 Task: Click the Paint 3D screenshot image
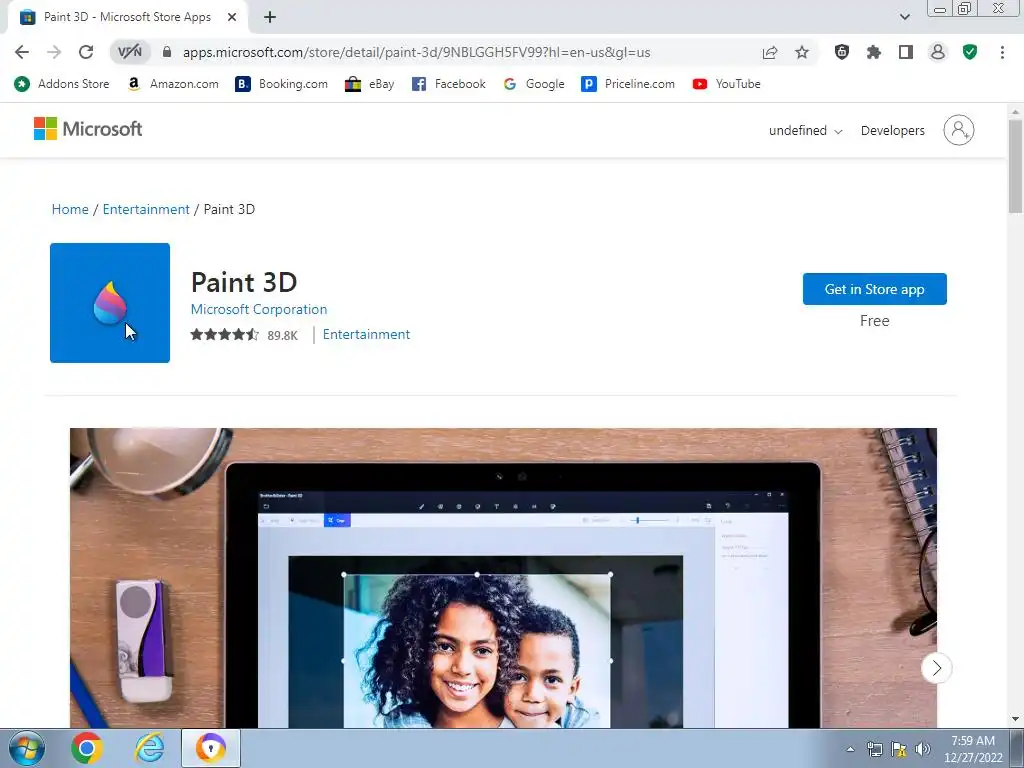point(503,578)
